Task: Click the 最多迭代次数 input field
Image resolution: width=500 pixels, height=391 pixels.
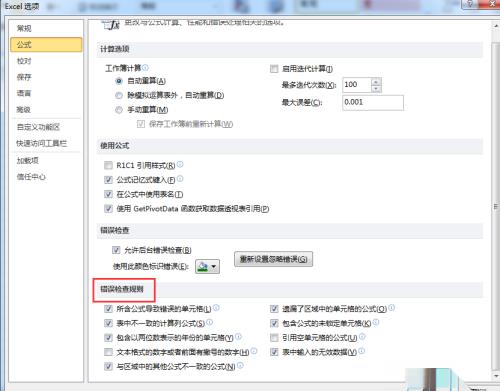Action: click(357, 85)
